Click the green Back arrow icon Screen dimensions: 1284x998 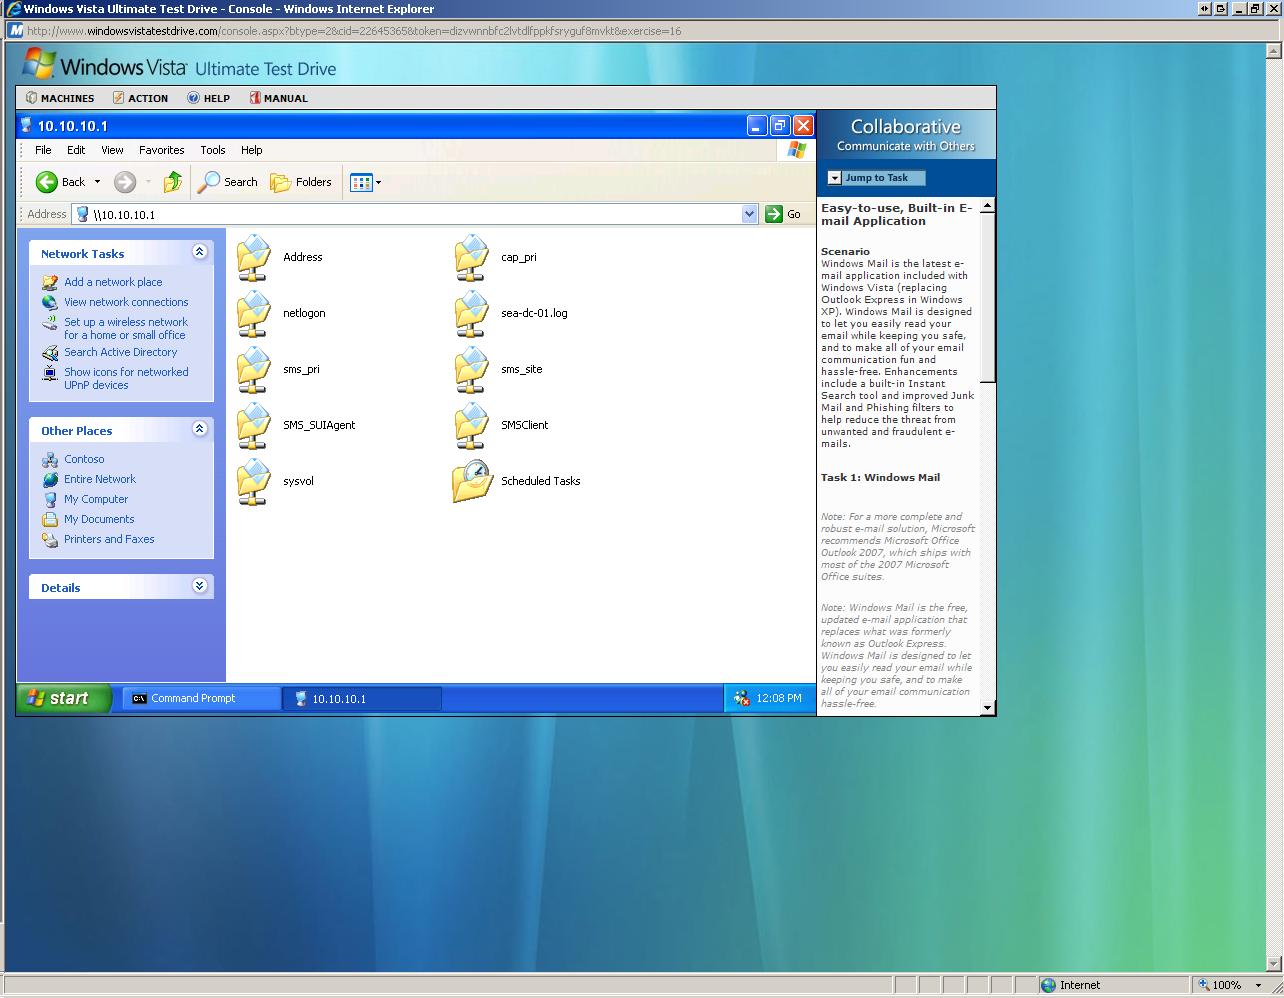click(46, 182)
